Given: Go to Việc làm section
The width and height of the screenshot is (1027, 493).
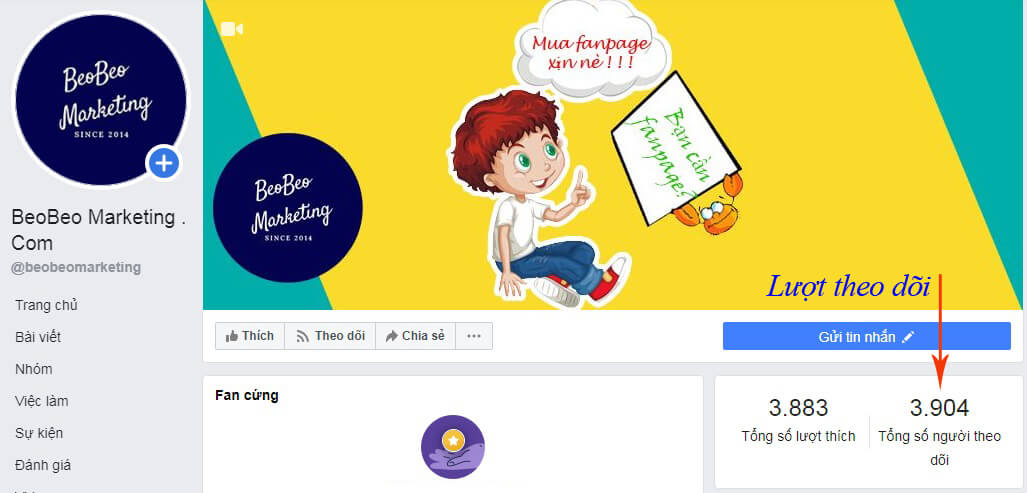Looking at the screenshot, I should (x=42, y=401).
